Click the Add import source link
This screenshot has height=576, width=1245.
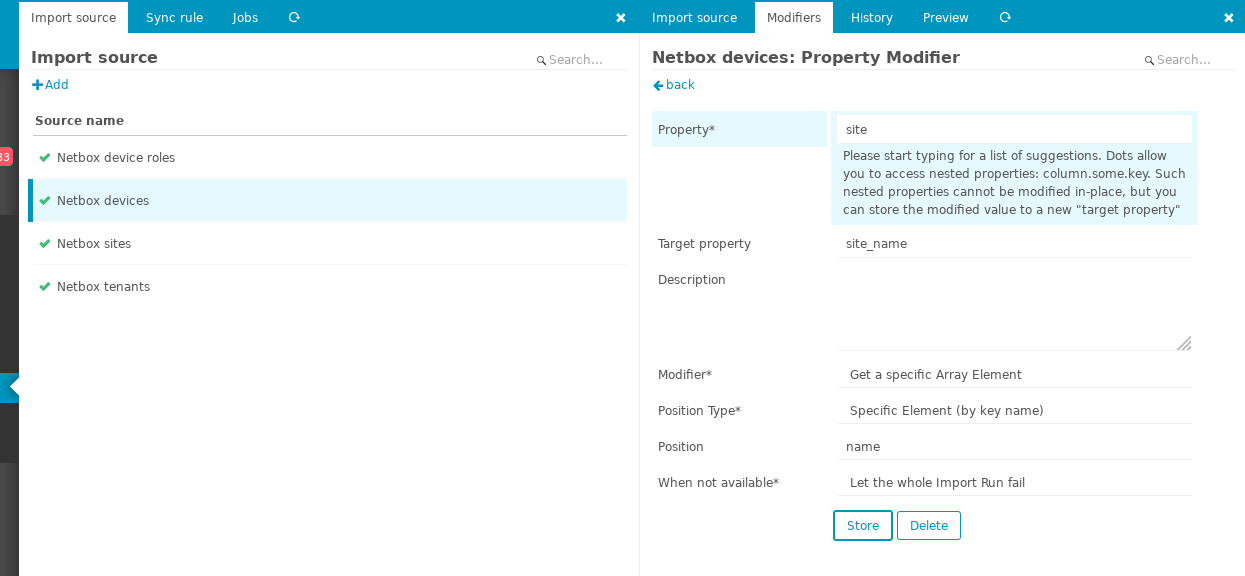[x=51, y=85]
